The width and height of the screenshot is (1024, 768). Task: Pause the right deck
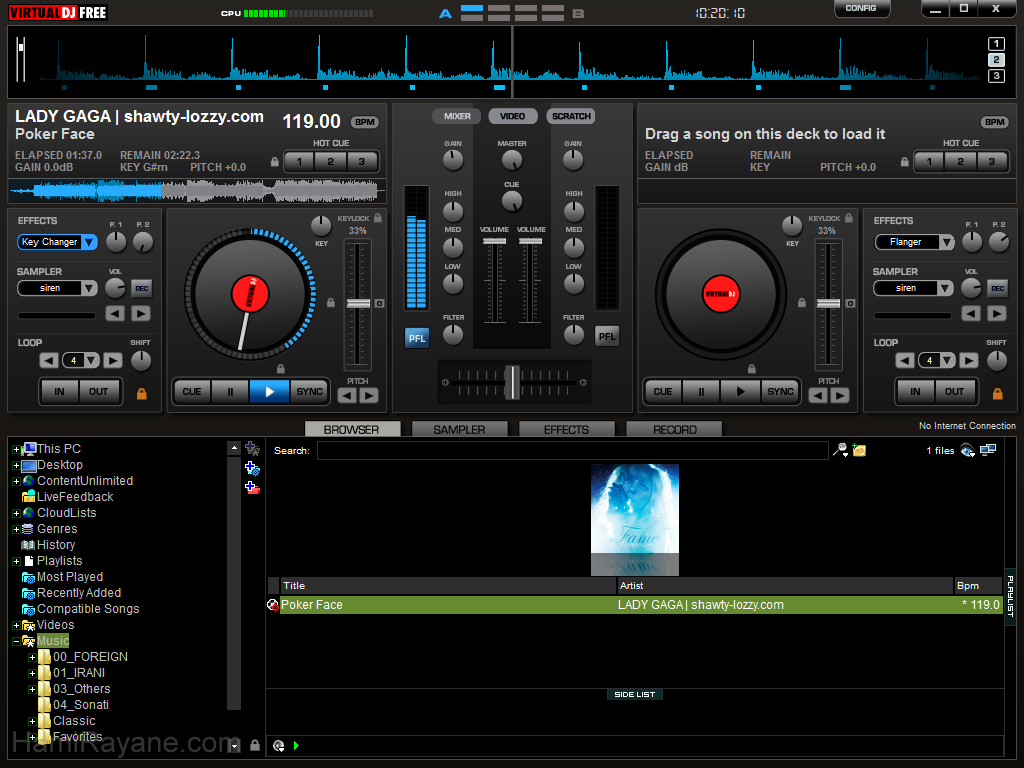pos(701,391)
